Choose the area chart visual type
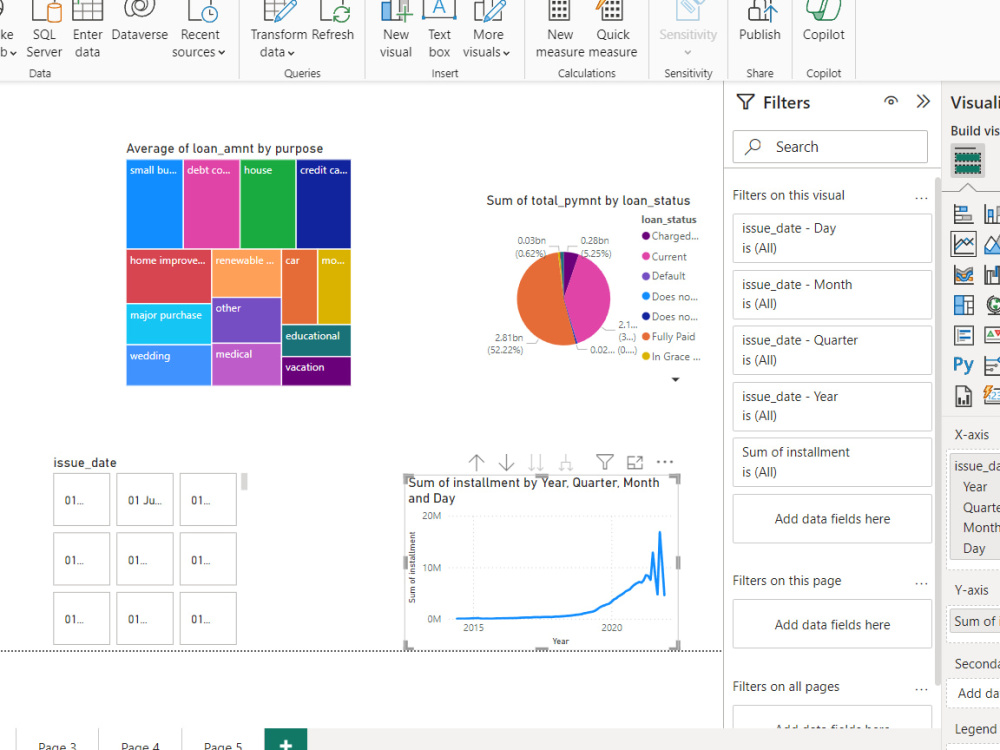Image resolution: width=1000 pixels, height=750 pixels. coord(992,244)
